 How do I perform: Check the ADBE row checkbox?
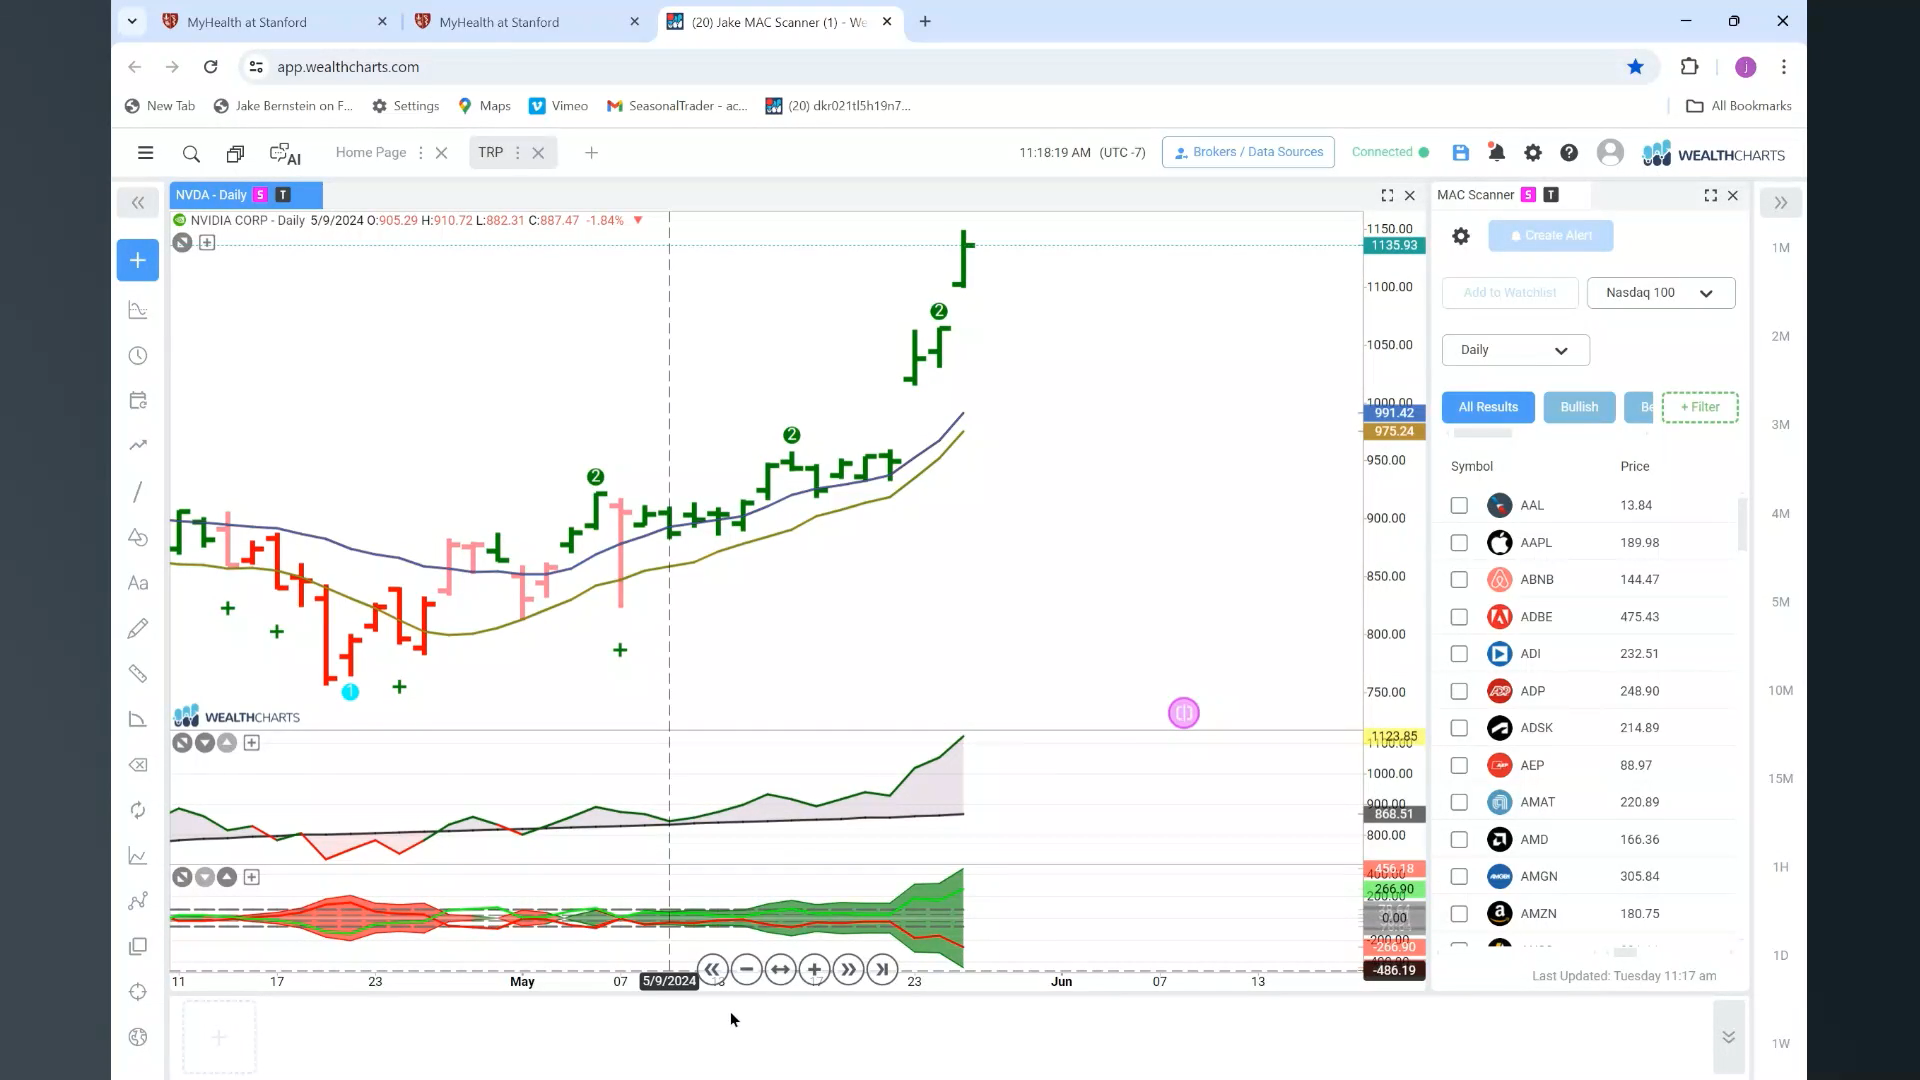pyautogui.click(x=1459, y=617)
